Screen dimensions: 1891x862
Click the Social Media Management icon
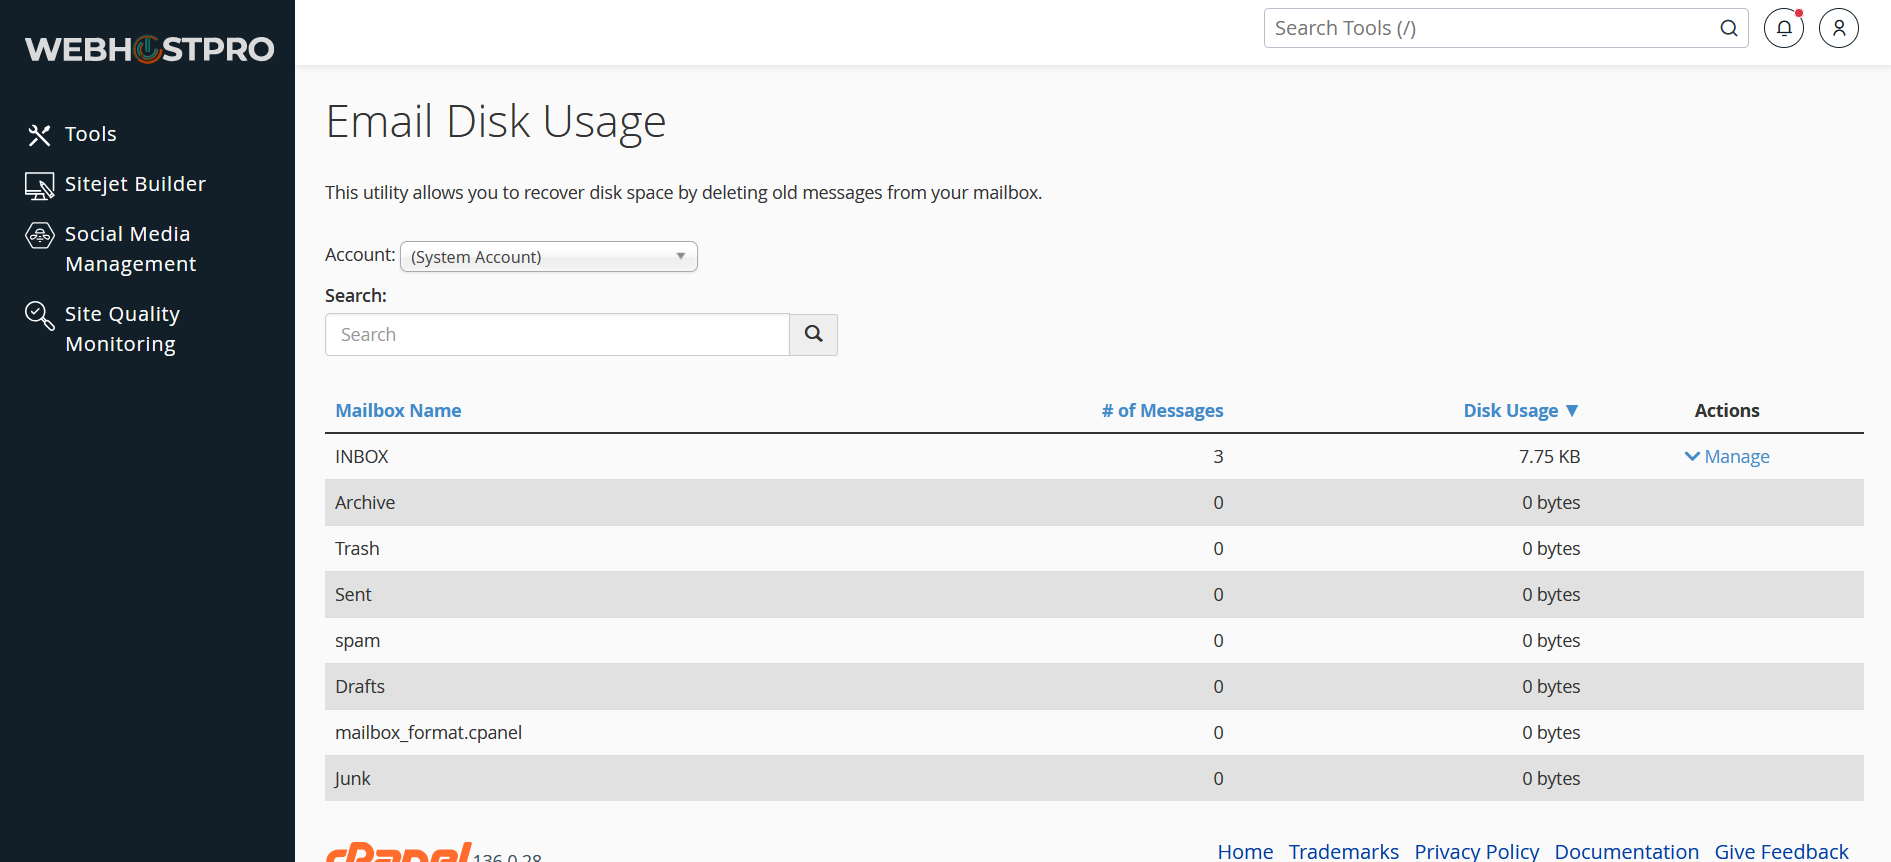pyautogui.click(x=39, y=236)
